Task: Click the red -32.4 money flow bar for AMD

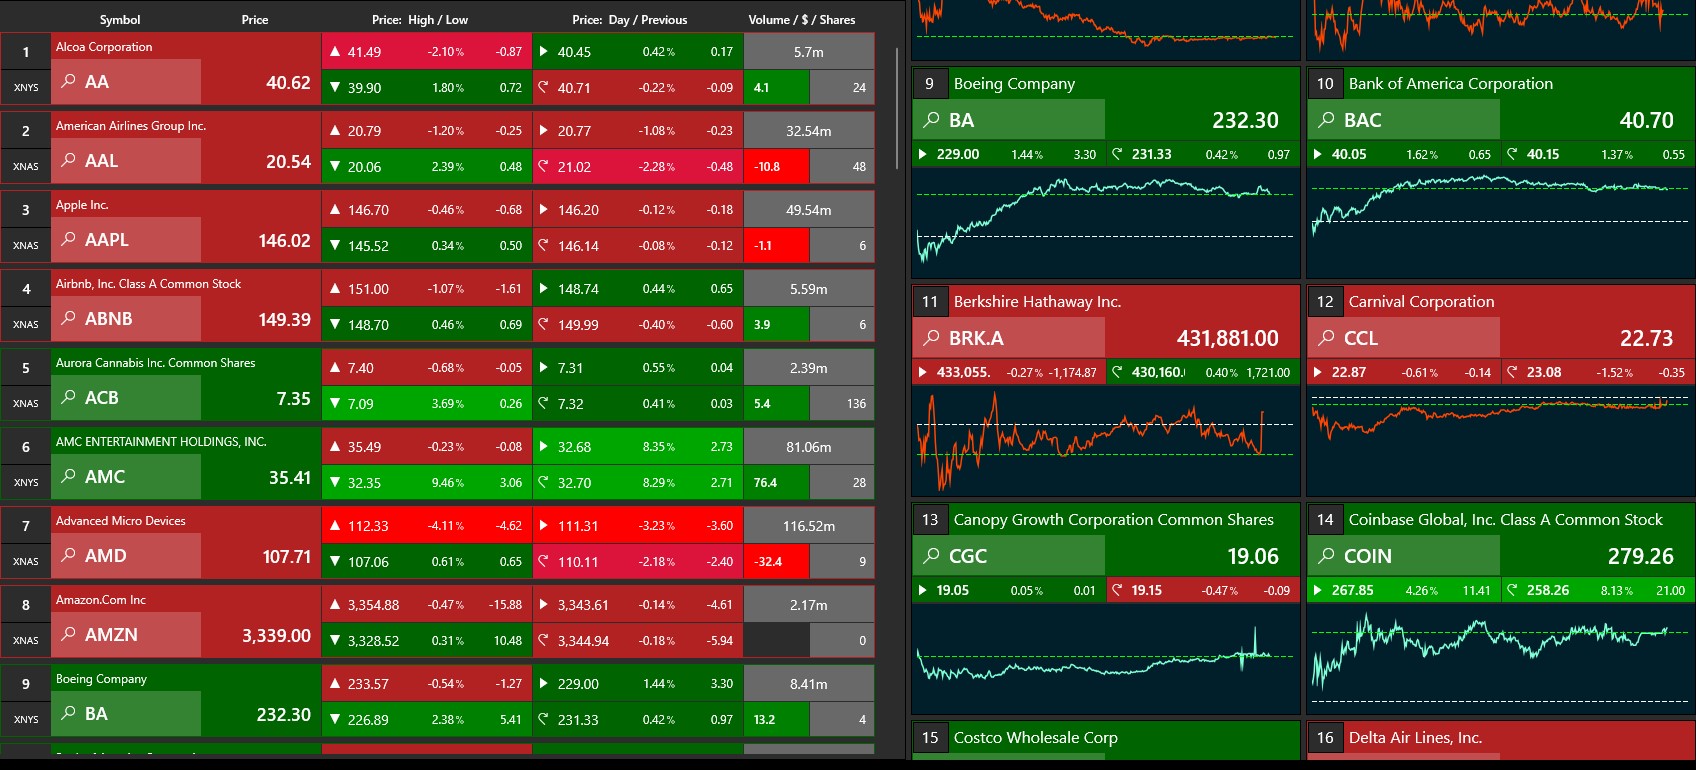Action: click(x=775, y=562)
